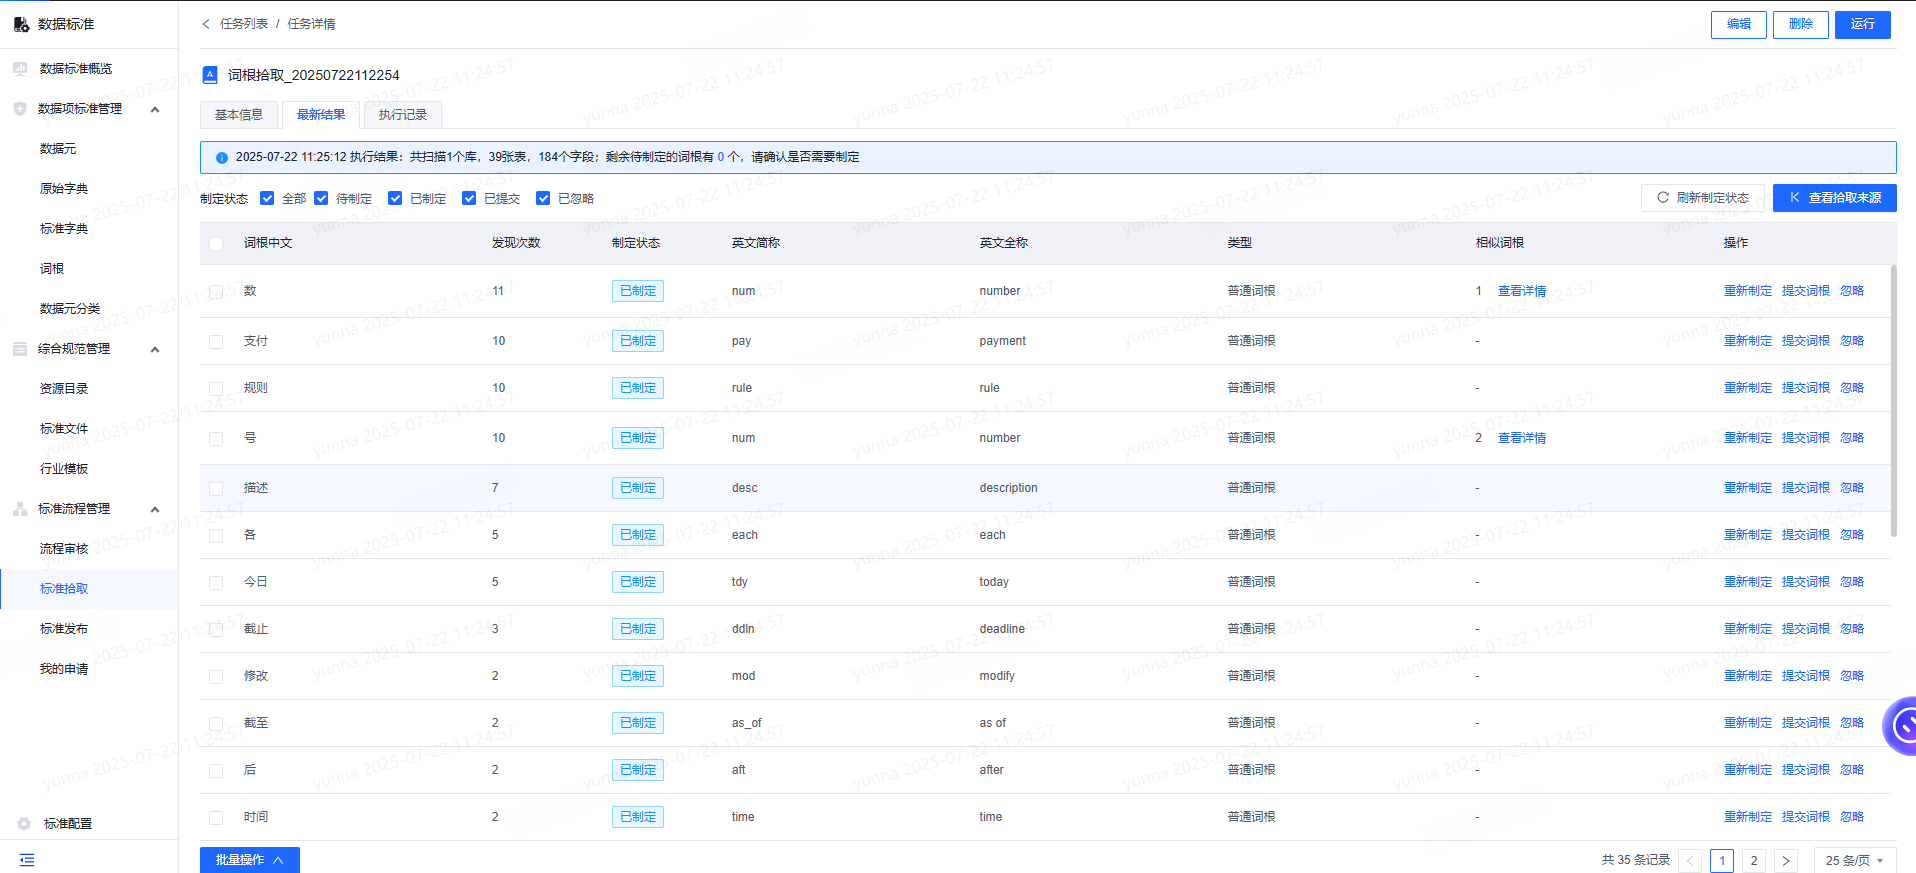Collapse the 标准流程管理 menu group
Screen dimensions: 1916x873
pos(155,509)
